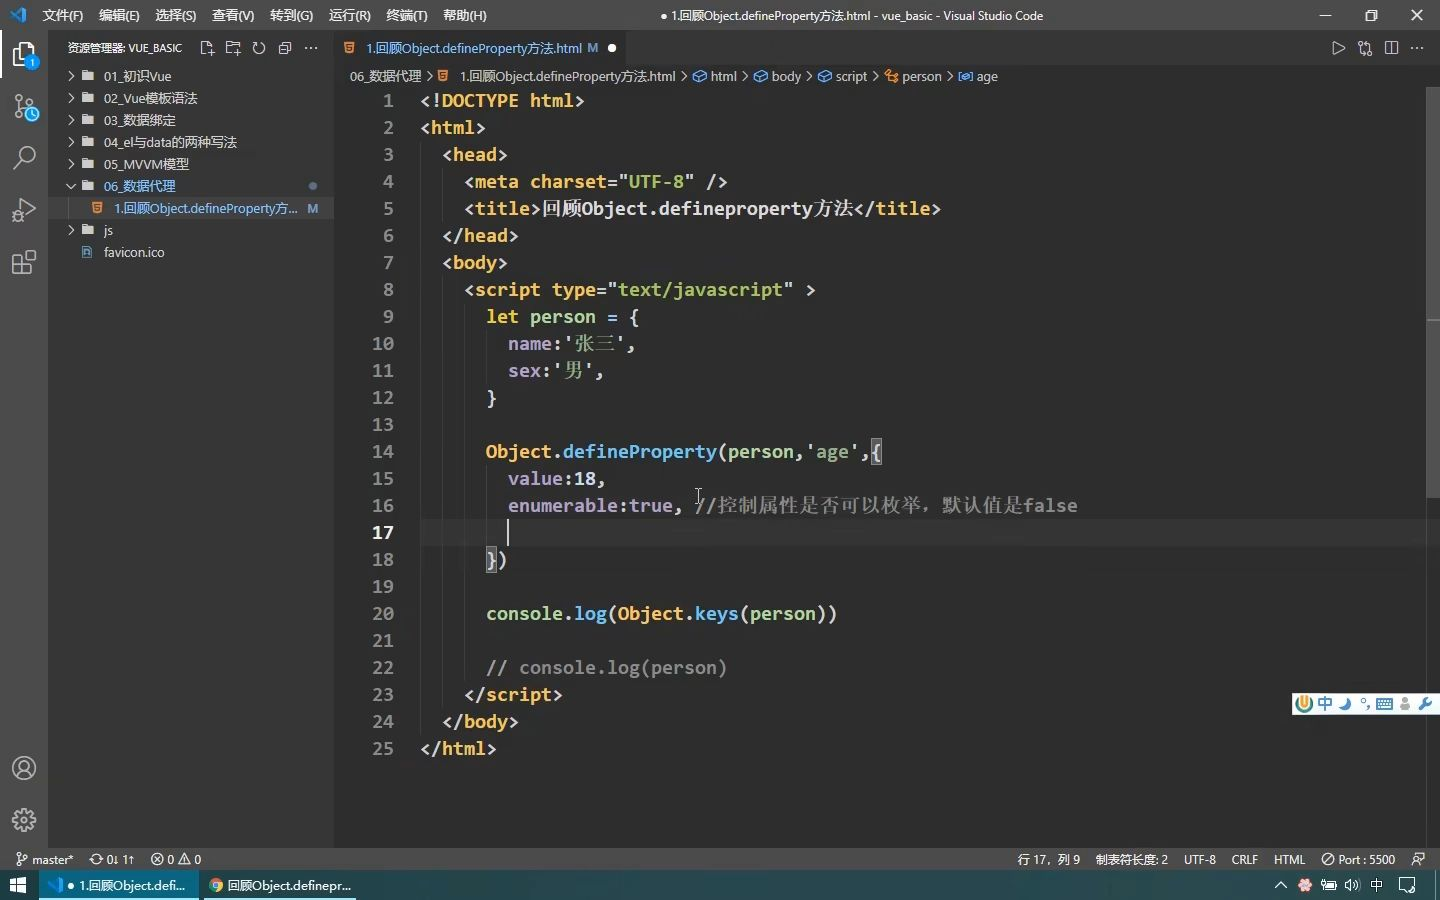1440x900 pixels.
Task: Expand the 05_MVVM模型 folder
Action: 190,164
